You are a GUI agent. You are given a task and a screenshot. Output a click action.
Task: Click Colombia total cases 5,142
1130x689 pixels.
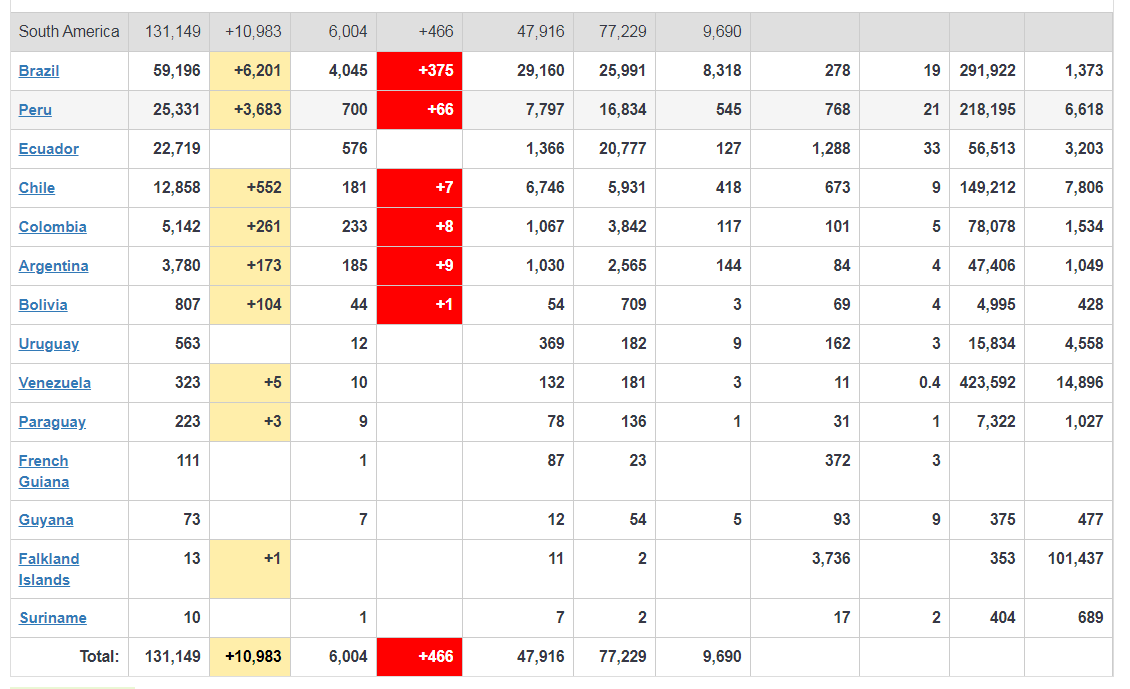coord(181,226)
